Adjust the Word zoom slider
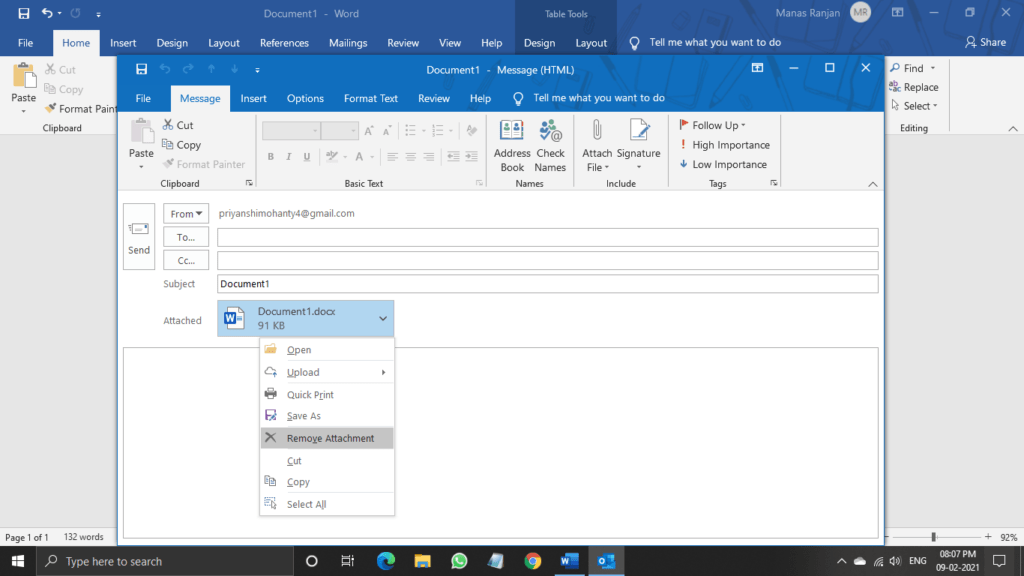 [934, 537]
